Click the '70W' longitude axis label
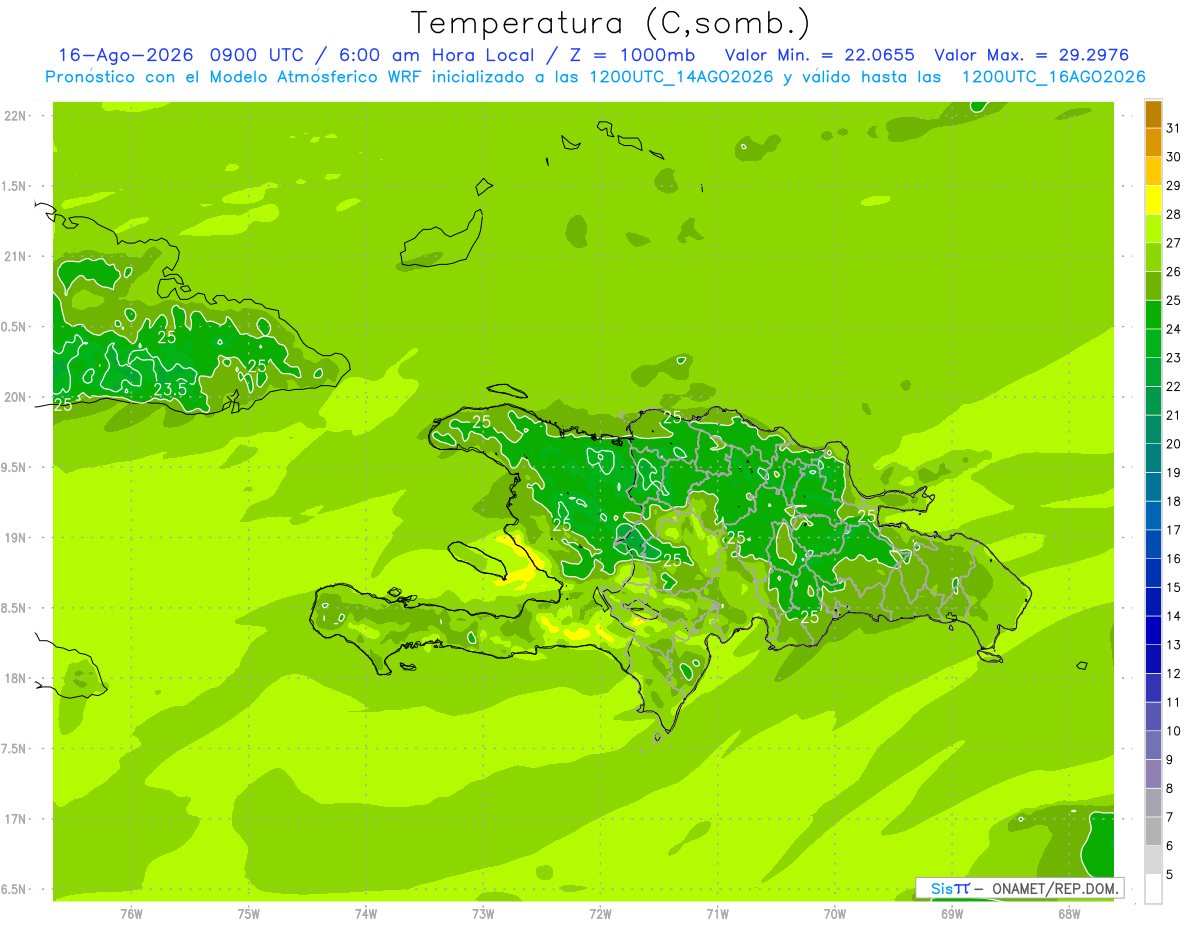Image resolution: width=1200 pixels, height=927 pixels. pyautogui.click(x=835, y=913)
